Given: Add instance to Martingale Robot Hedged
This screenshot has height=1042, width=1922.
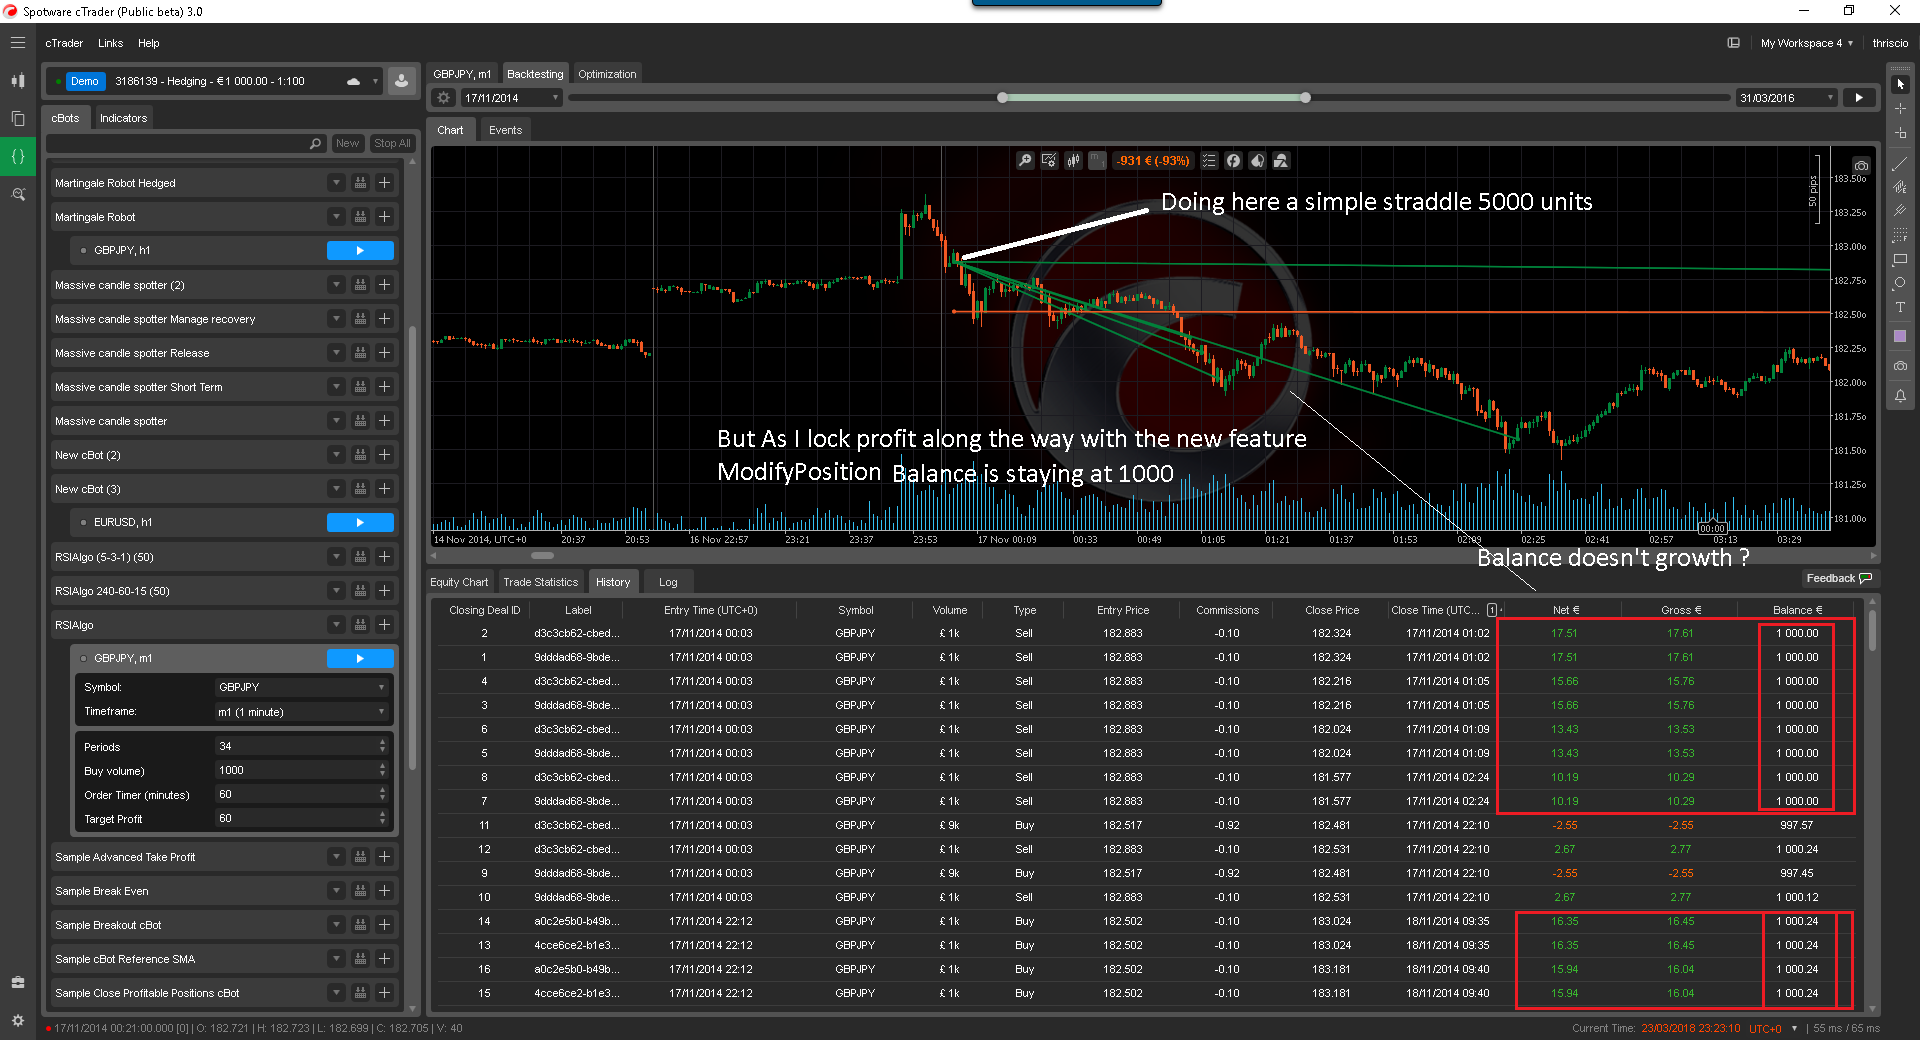Looking at the screenshot, I should [x=384, y=183].
